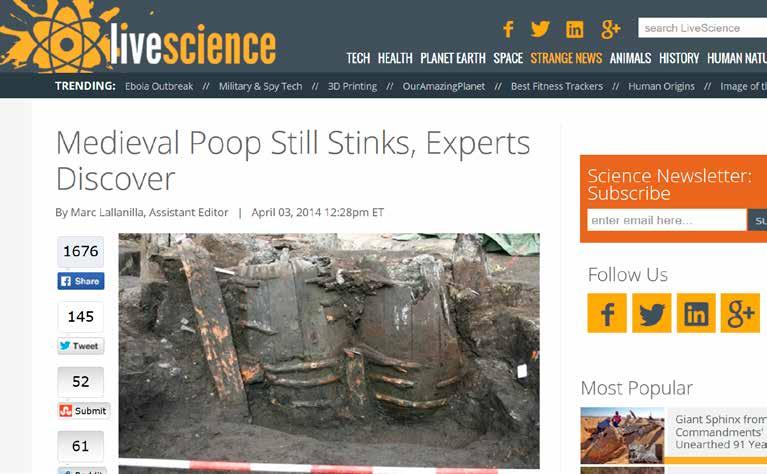Click the Ebola Outbreak trending link
The height and width of the screenshot is (474, 767).
pyautogui.click(x=159, y=86)
